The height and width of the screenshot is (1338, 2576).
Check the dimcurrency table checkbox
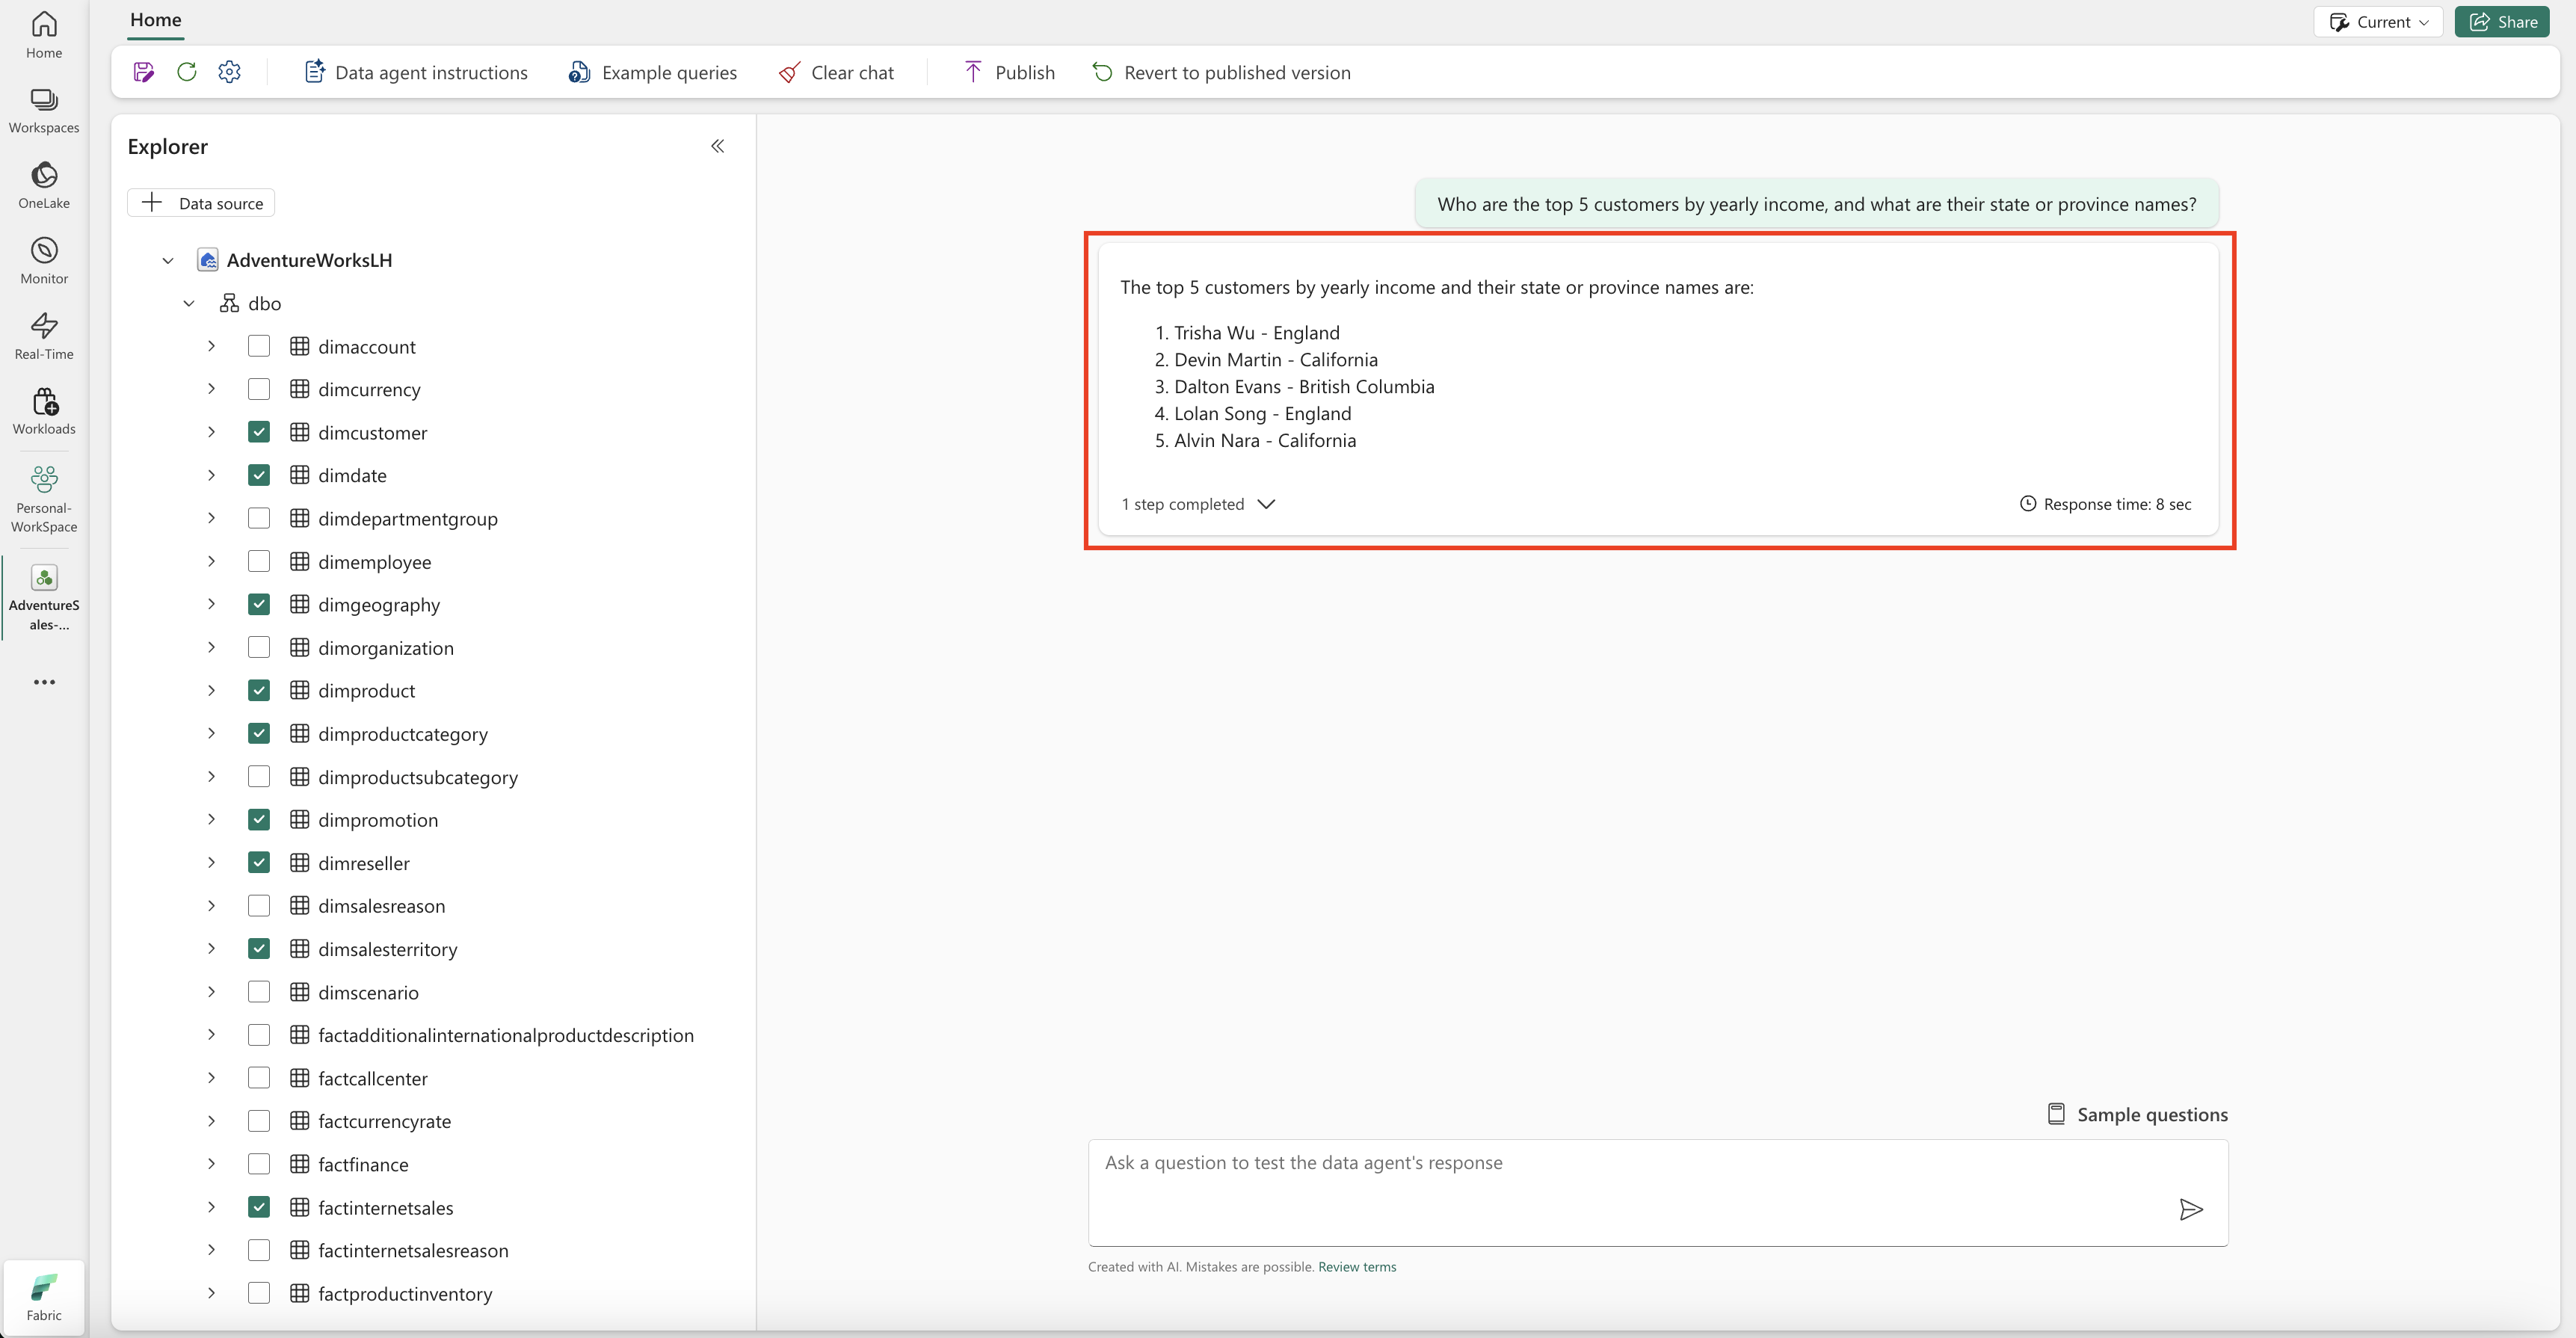[259, 389]
